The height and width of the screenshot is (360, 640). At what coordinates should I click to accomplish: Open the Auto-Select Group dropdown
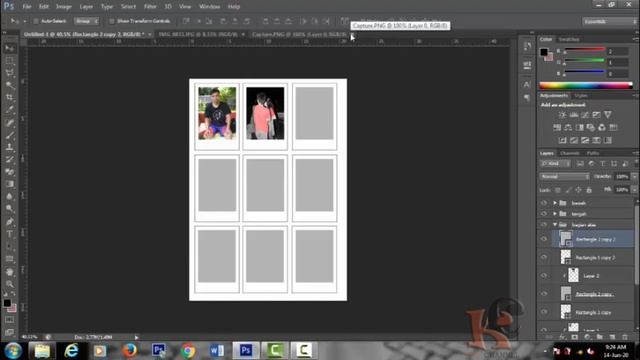(x=87, y=21)
